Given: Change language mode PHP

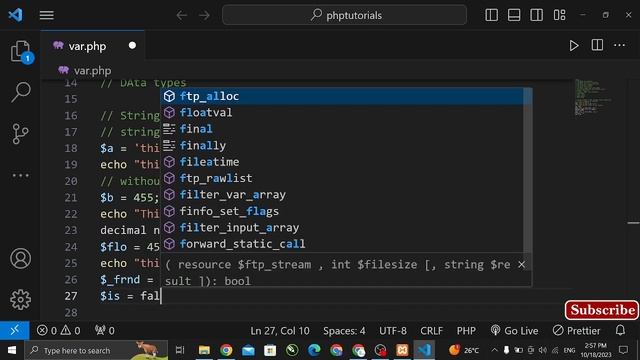Looking at the screenshot, I should coord(466,330).
